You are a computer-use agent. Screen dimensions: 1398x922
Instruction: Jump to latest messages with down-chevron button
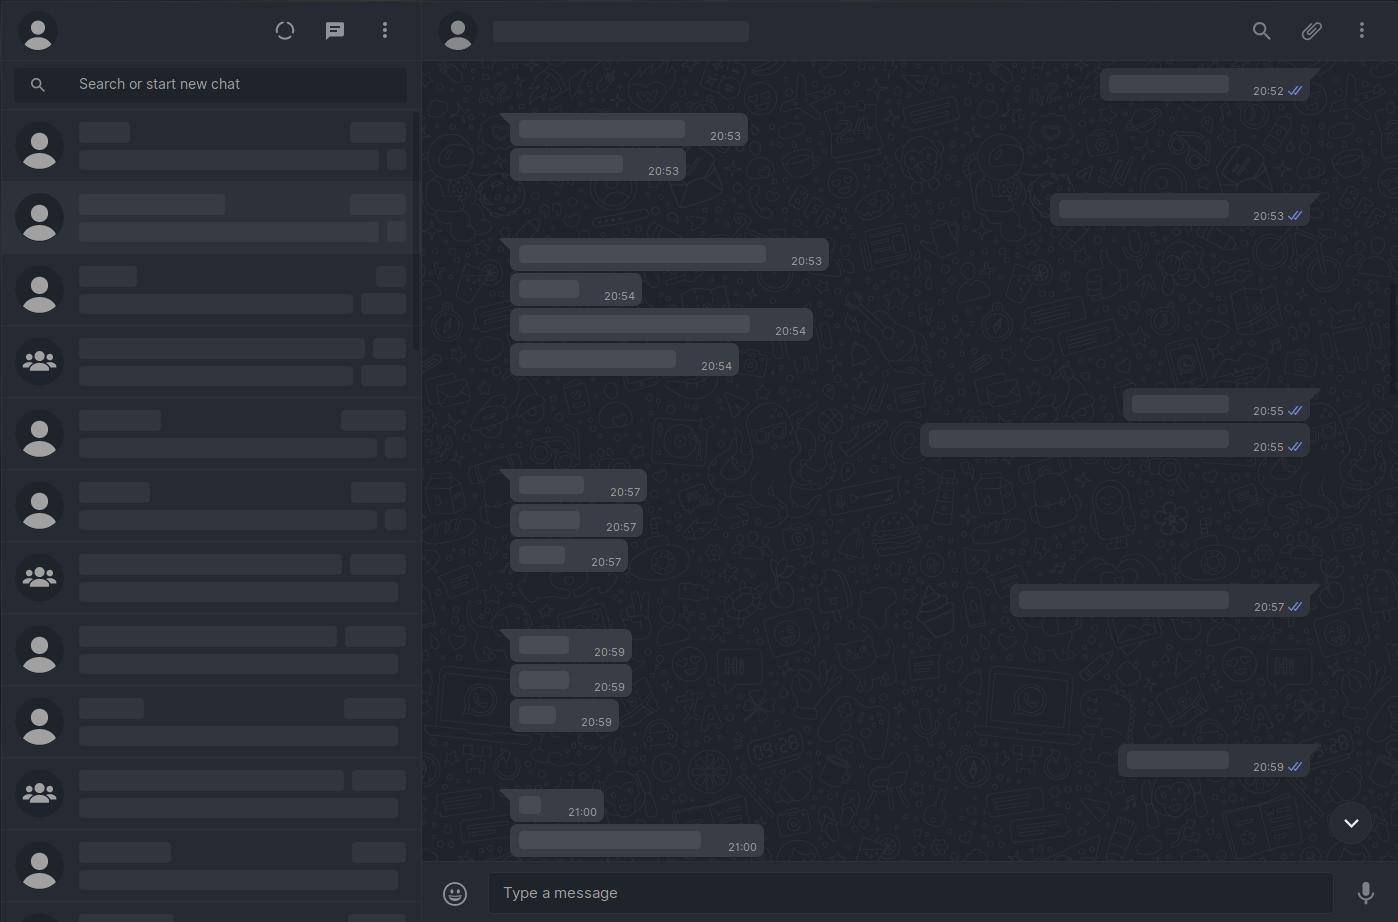coord(1351,823)
